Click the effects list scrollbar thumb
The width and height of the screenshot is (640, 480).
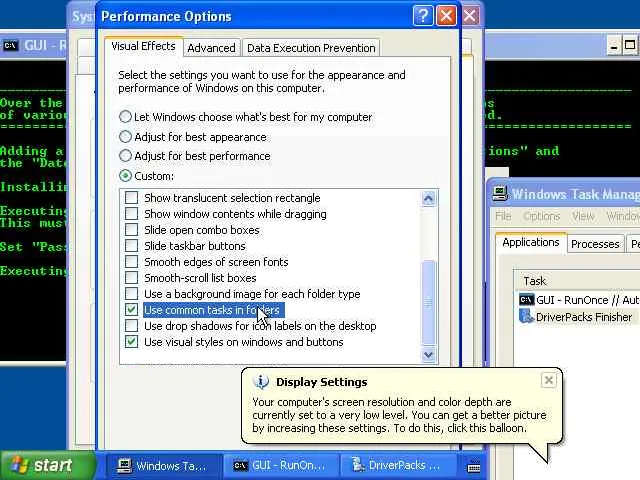click(428, 302)
